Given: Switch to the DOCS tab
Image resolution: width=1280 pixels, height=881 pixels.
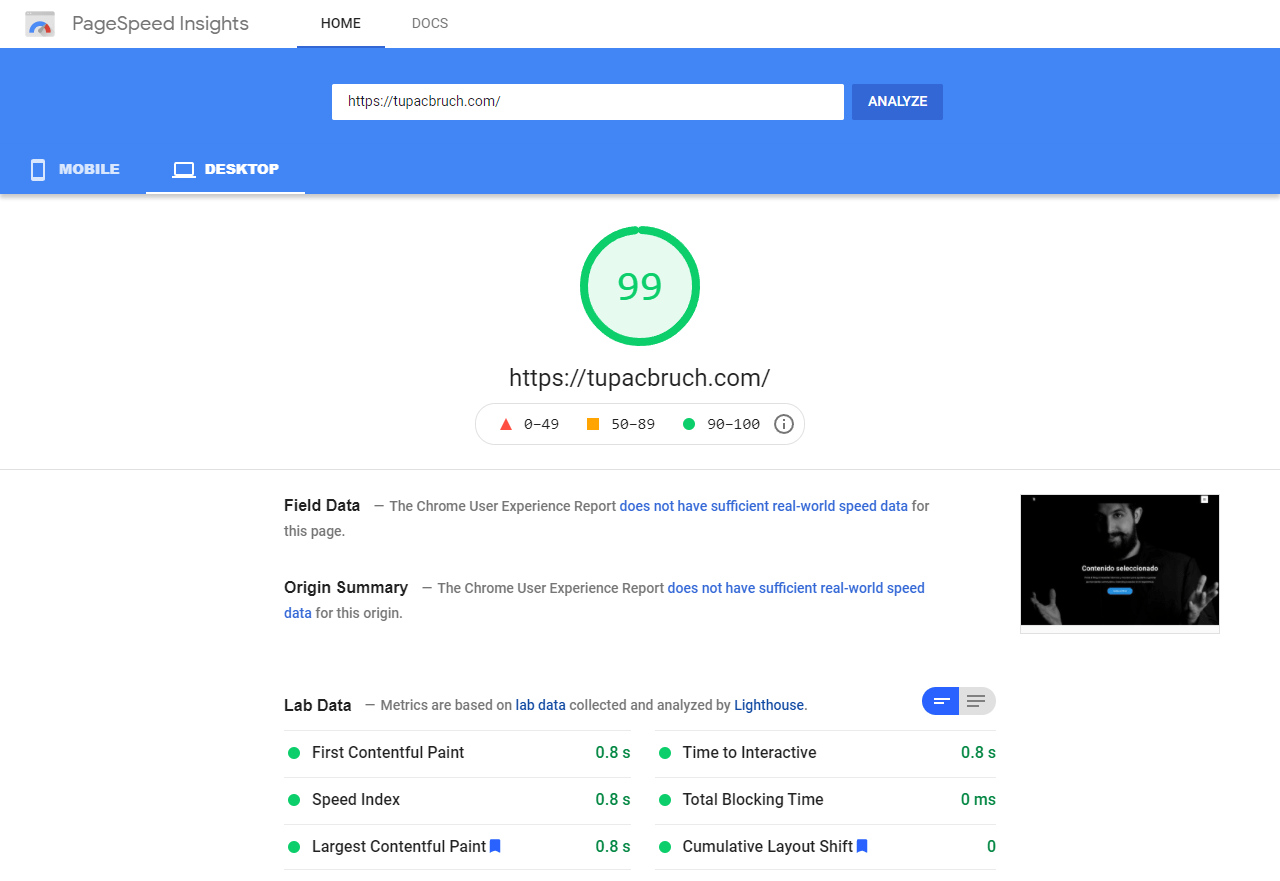Looking at the screenshot, I should [x=430, y=23].
